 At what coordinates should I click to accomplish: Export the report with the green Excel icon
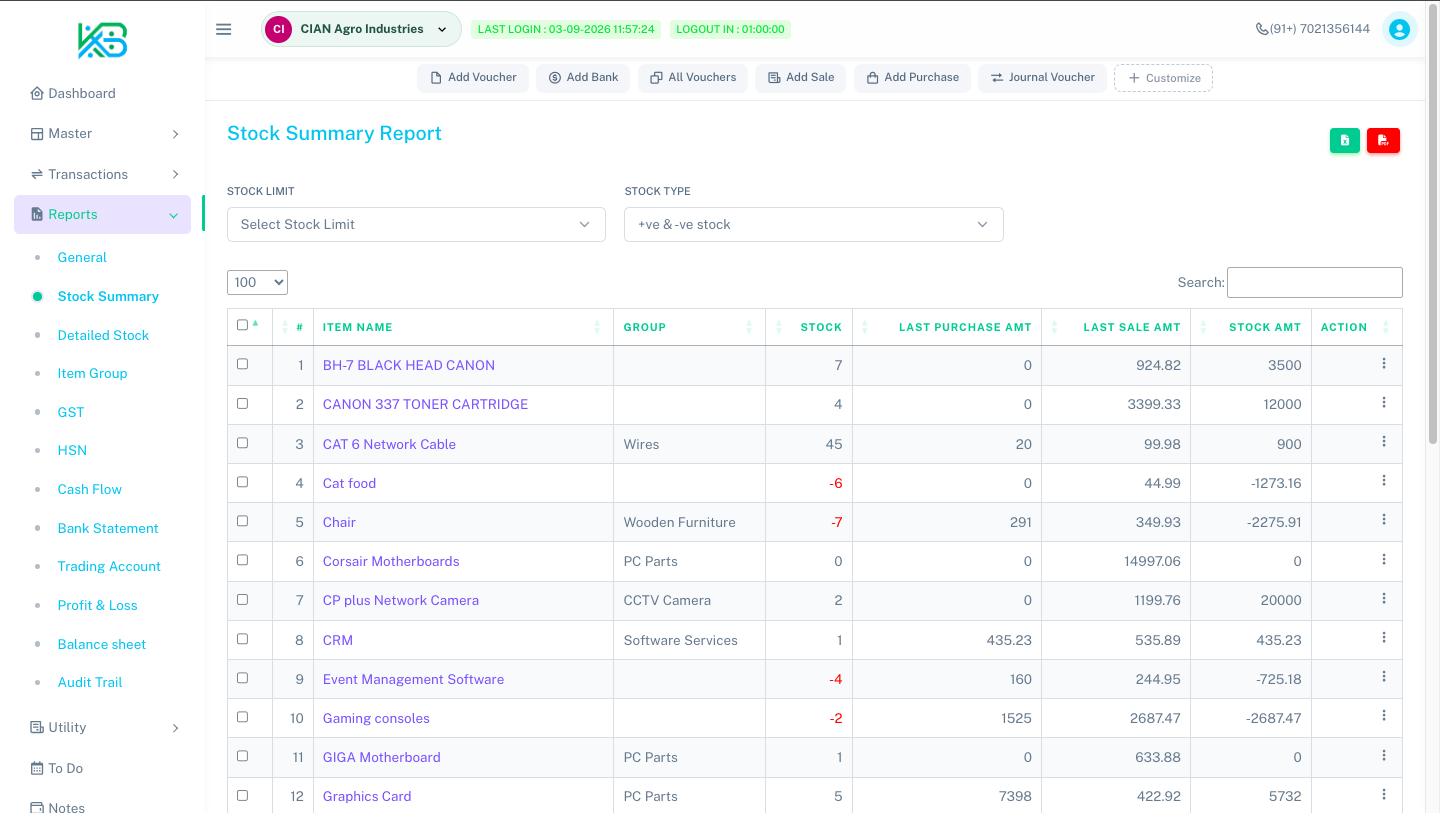(1345, 141)
